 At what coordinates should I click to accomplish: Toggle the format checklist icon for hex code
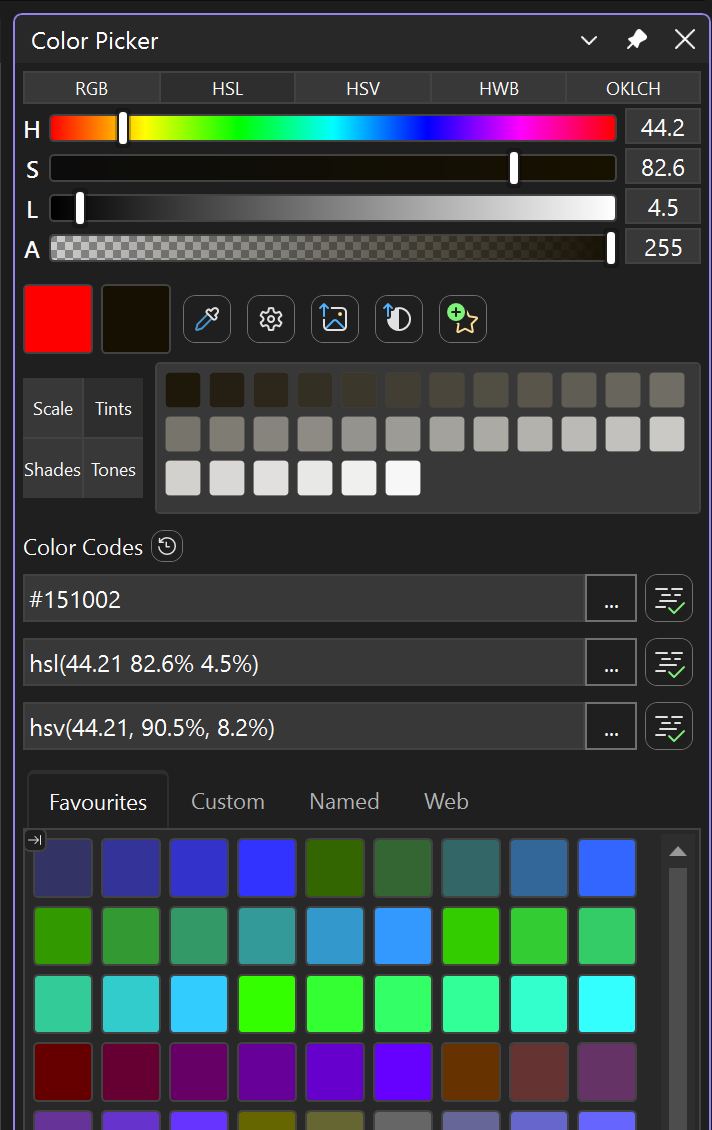point(669,599)
